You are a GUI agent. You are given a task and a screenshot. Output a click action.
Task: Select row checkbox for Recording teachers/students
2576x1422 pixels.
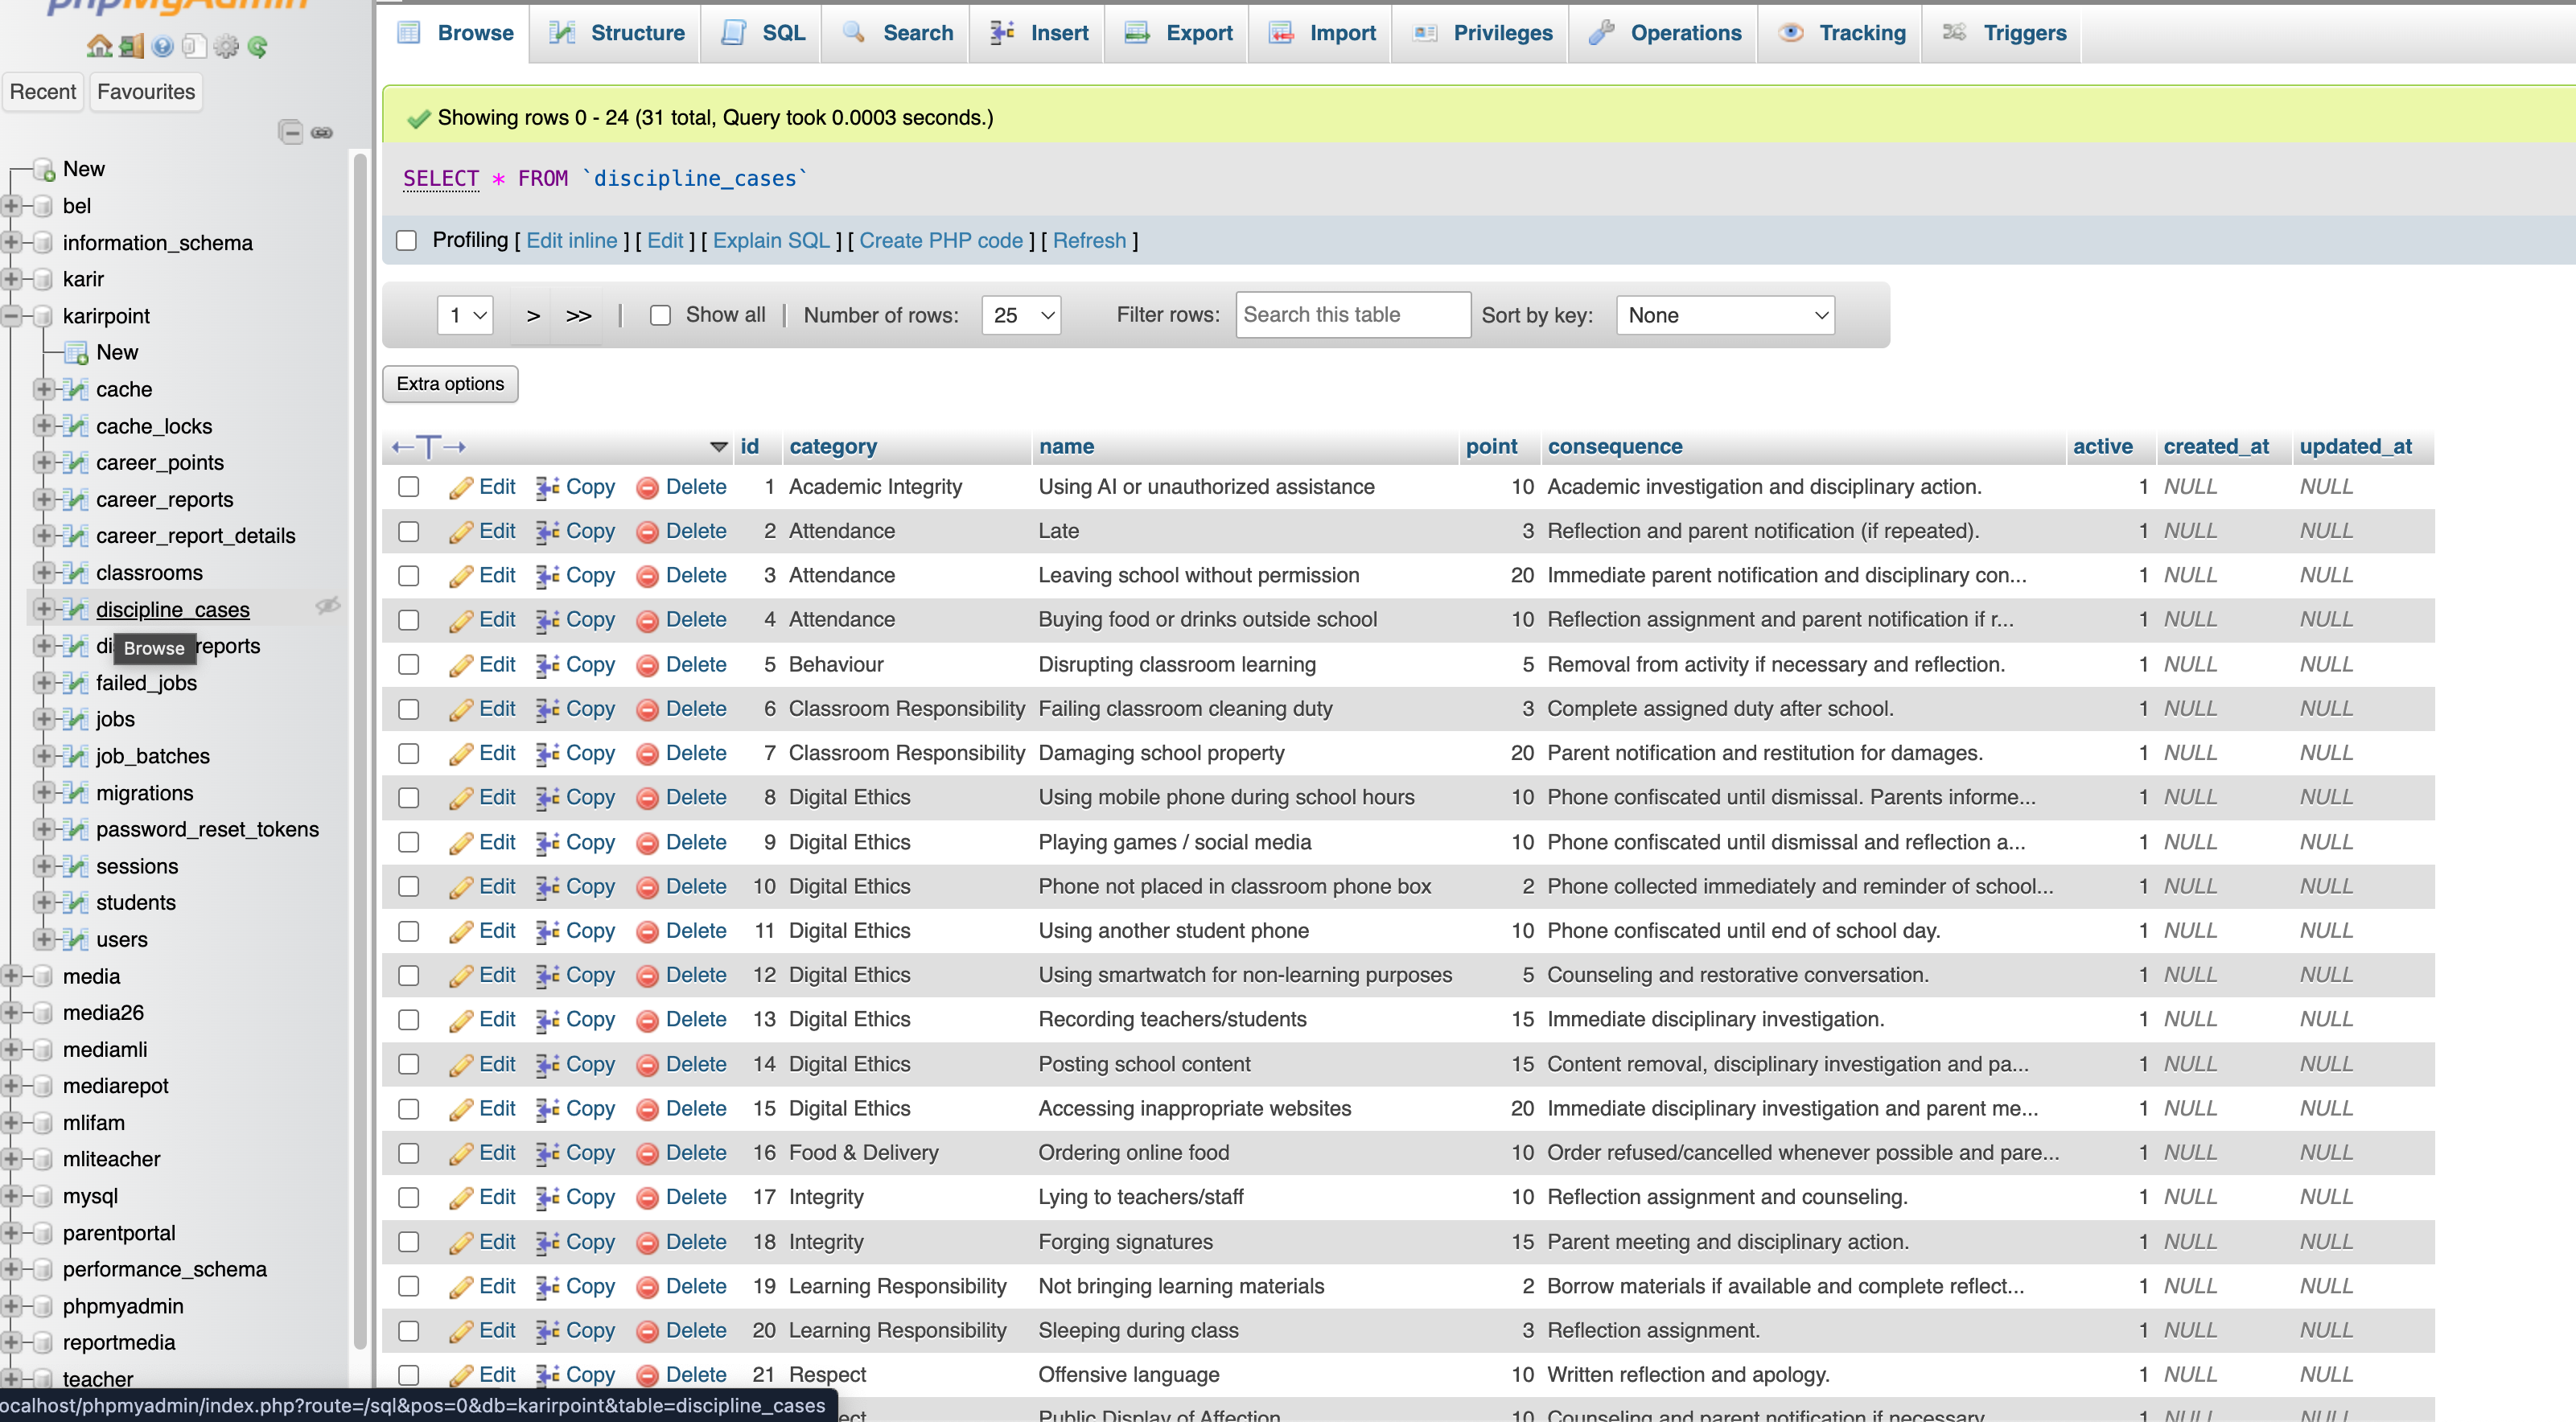tap(408, 1019)
